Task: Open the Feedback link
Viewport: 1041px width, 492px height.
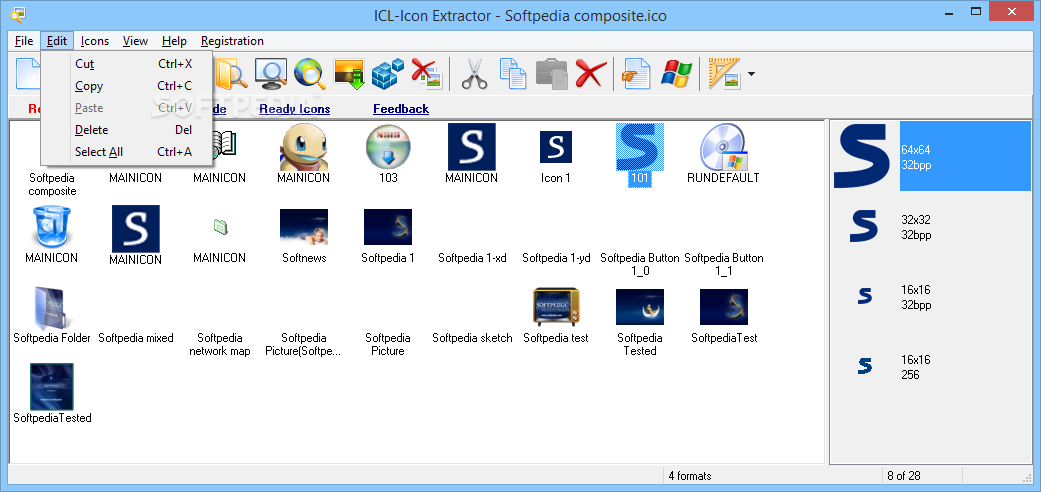Action: click(401, 109)
